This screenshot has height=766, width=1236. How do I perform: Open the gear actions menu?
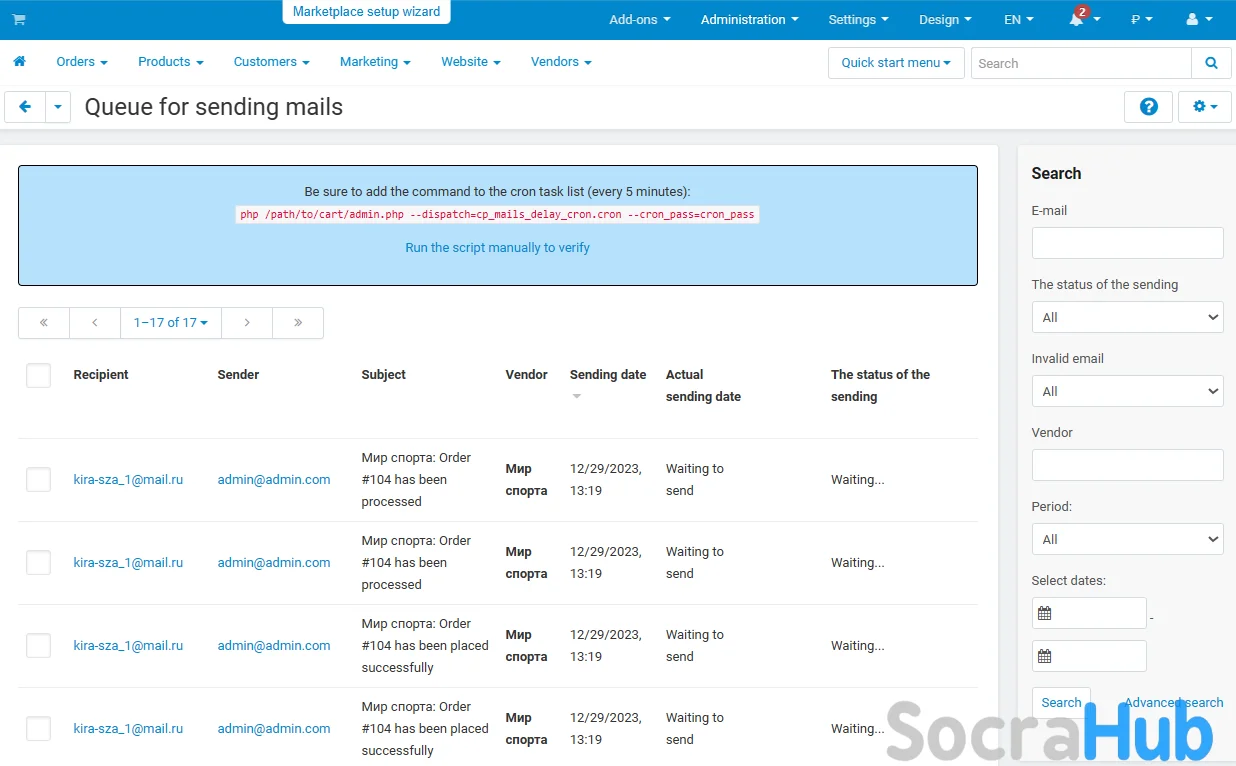[x=1204, y=107]
